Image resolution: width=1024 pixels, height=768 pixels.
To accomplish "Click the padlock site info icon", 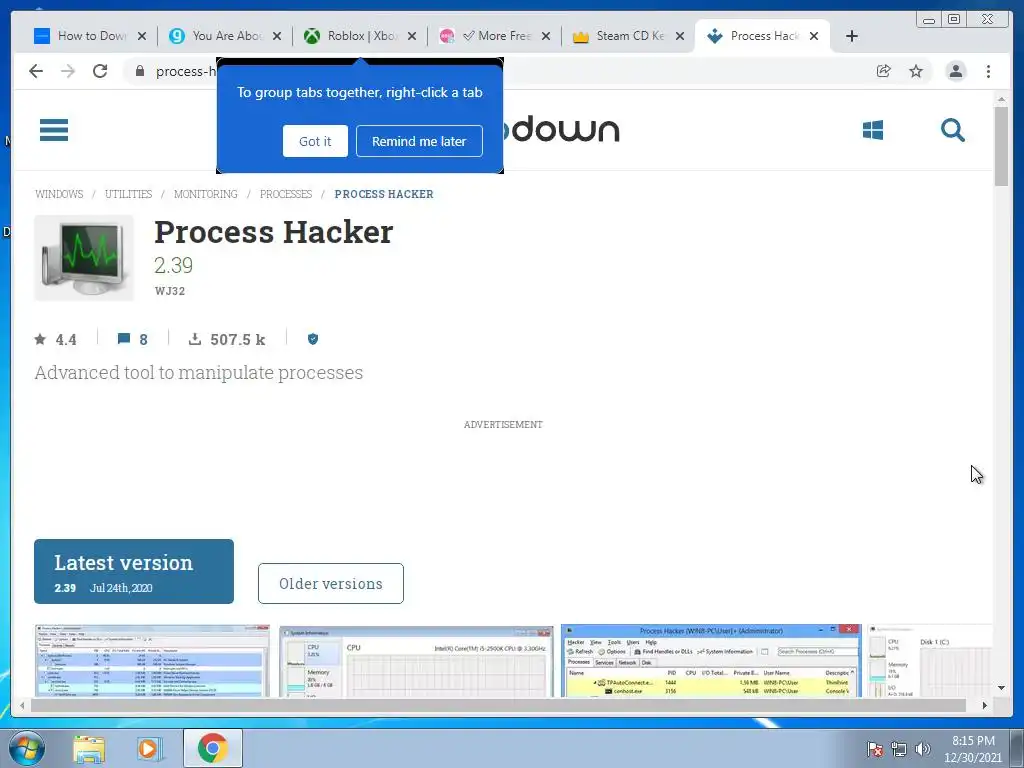I will tap(140, 71).
